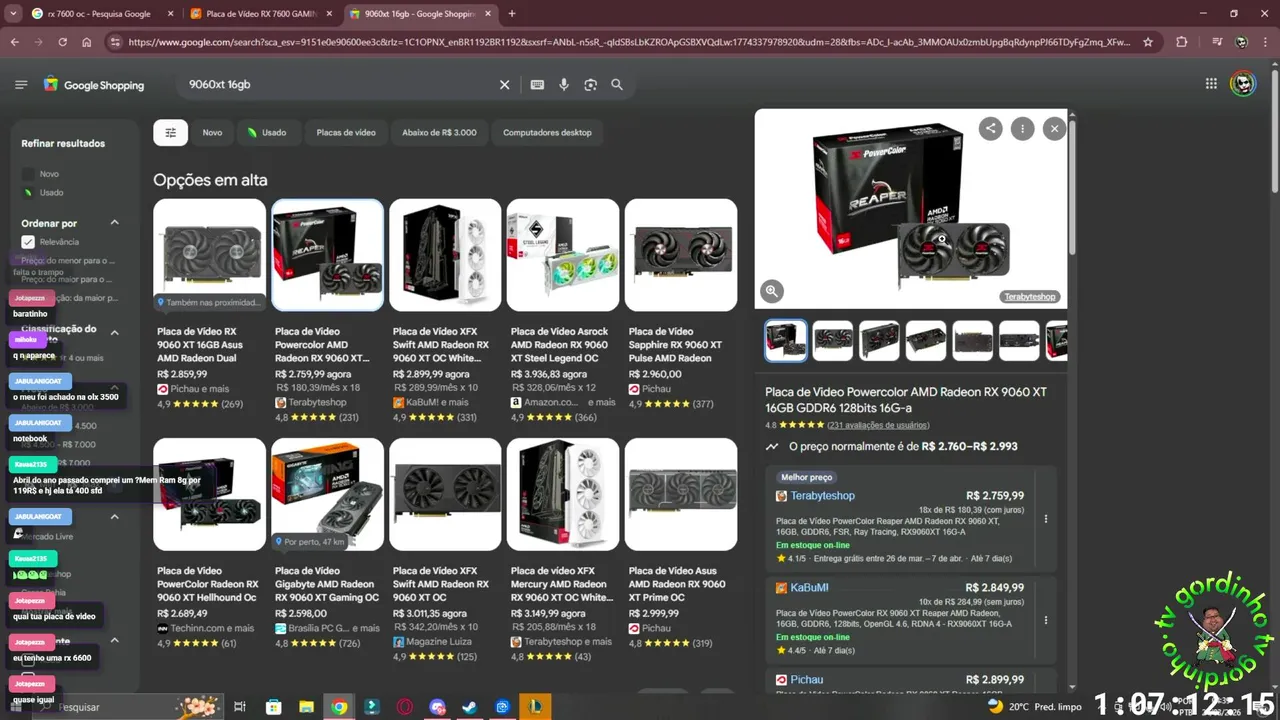The image size is (1280, 720).
Task: Apply the Novo filter chip
Action: click(x=212, y=132)
